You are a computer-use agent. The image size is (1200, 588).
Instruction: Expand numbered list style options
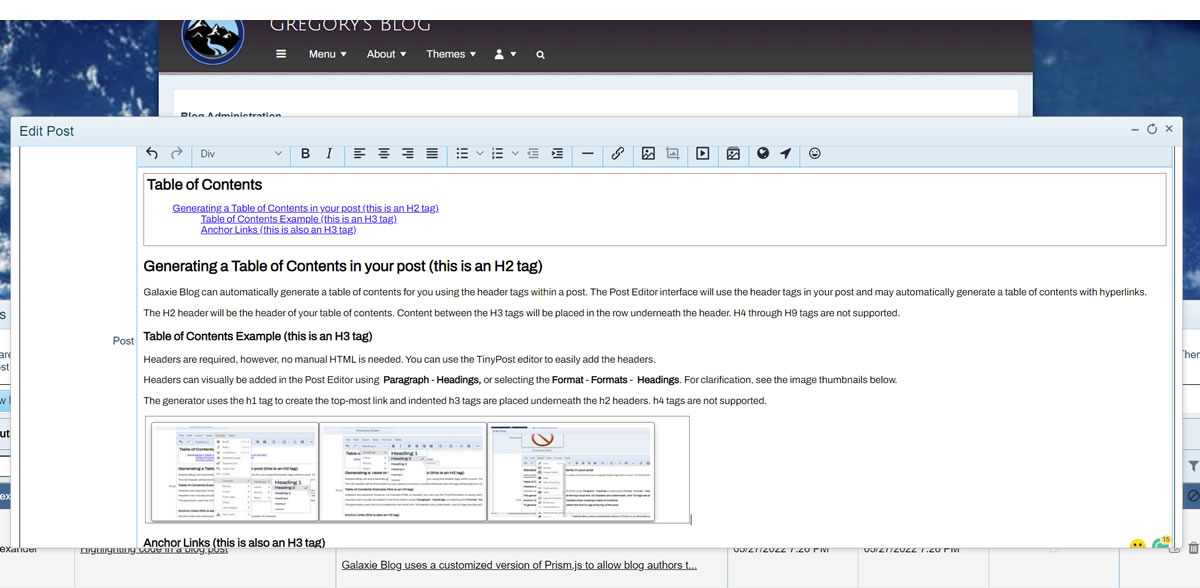click(516, 153)
